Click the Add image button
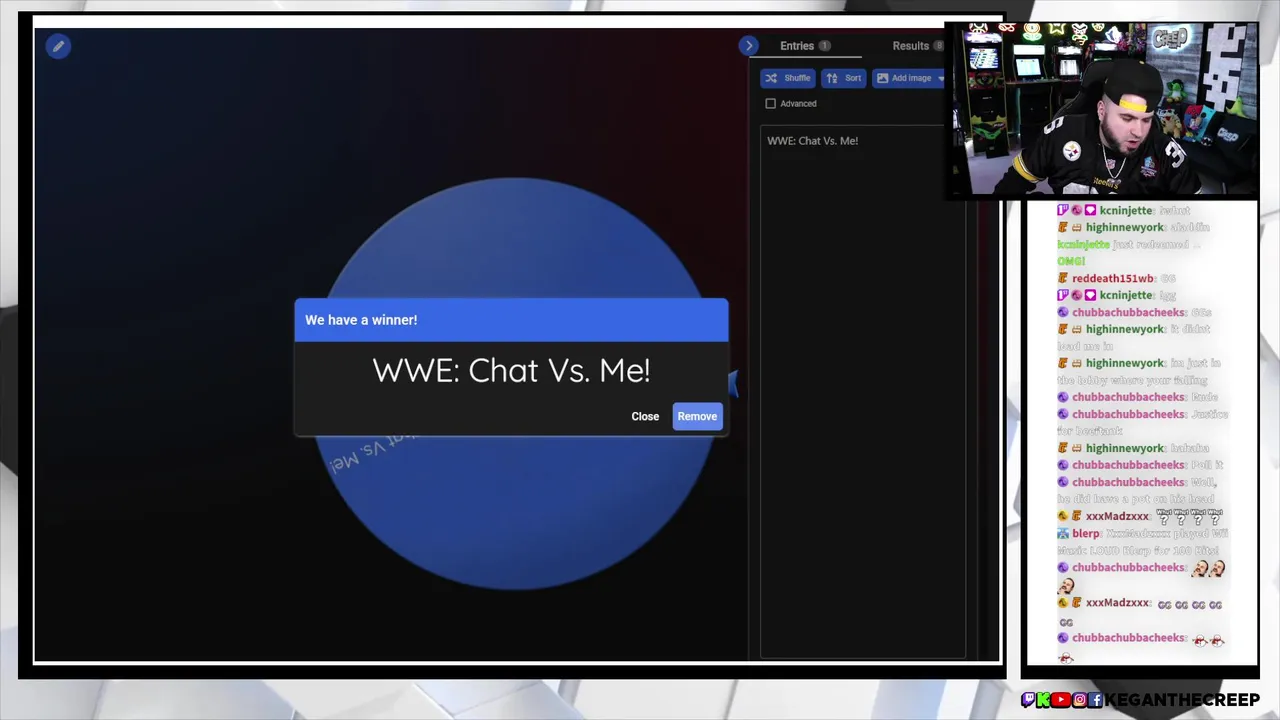The width and height of the screenshot is (1280, 720). coord(903,78)
